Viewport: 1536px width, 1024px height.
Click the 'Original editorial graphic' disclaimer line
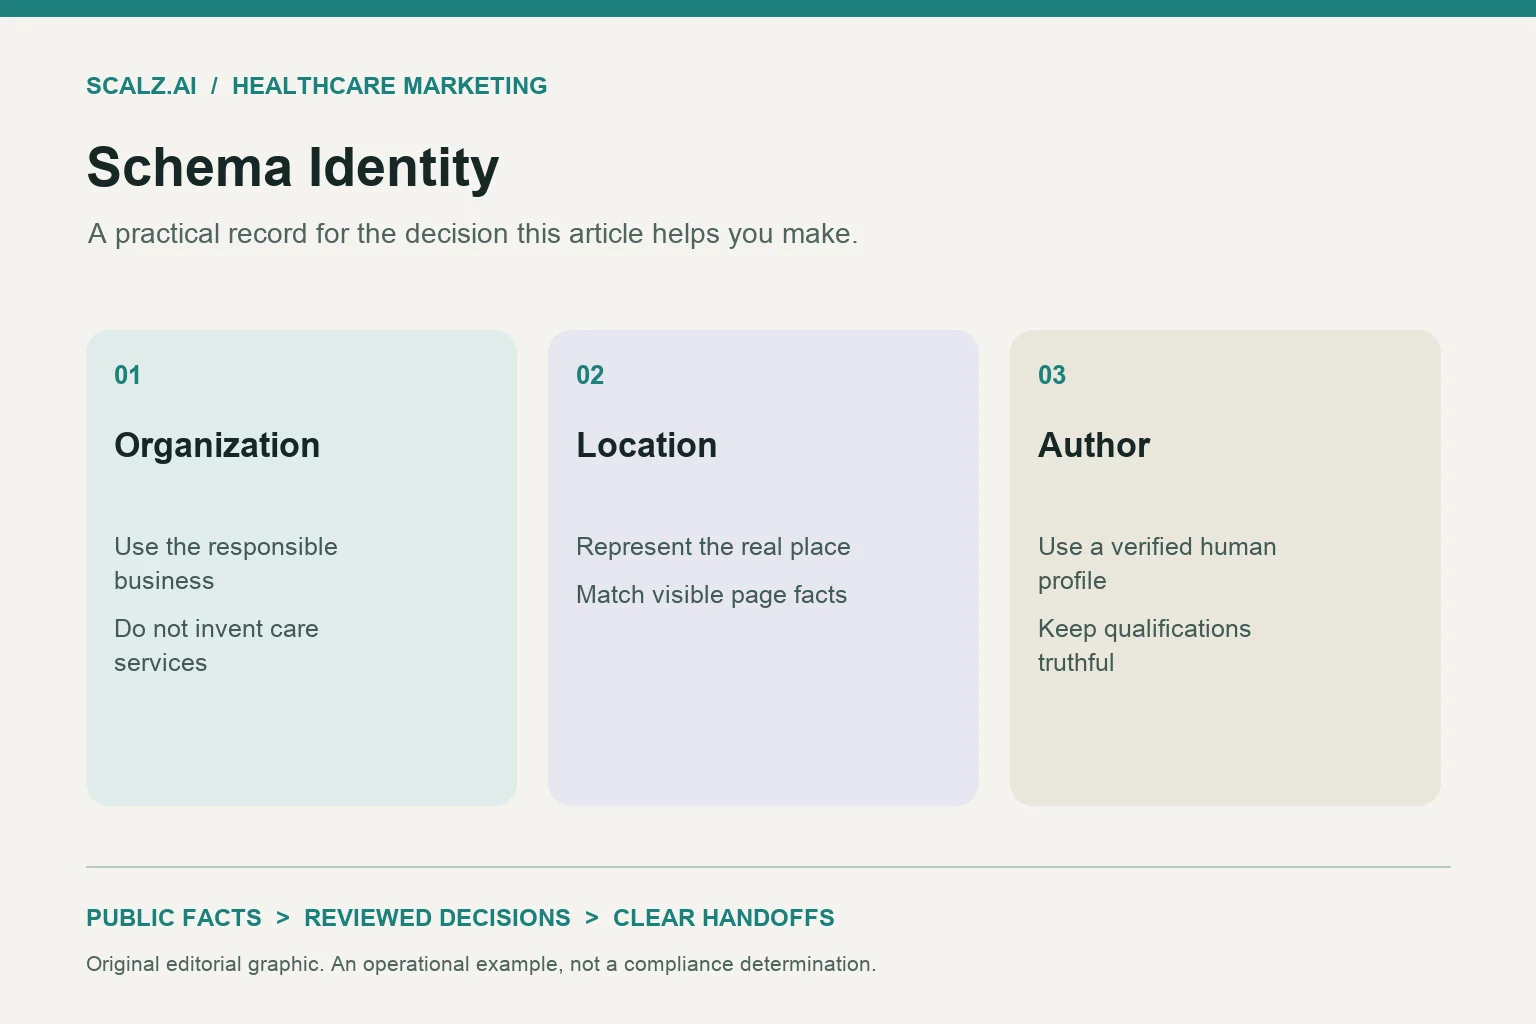481,964
